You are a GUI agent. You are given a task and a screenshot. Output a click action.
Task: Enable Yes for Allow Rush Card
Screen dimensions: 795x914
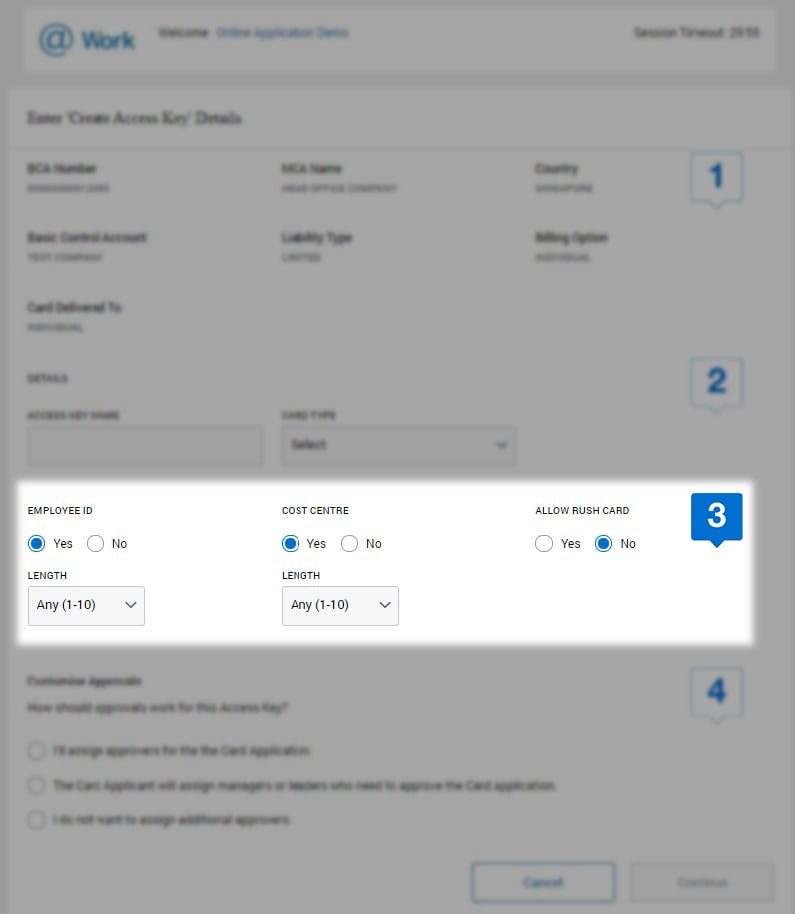coord(544,543)
